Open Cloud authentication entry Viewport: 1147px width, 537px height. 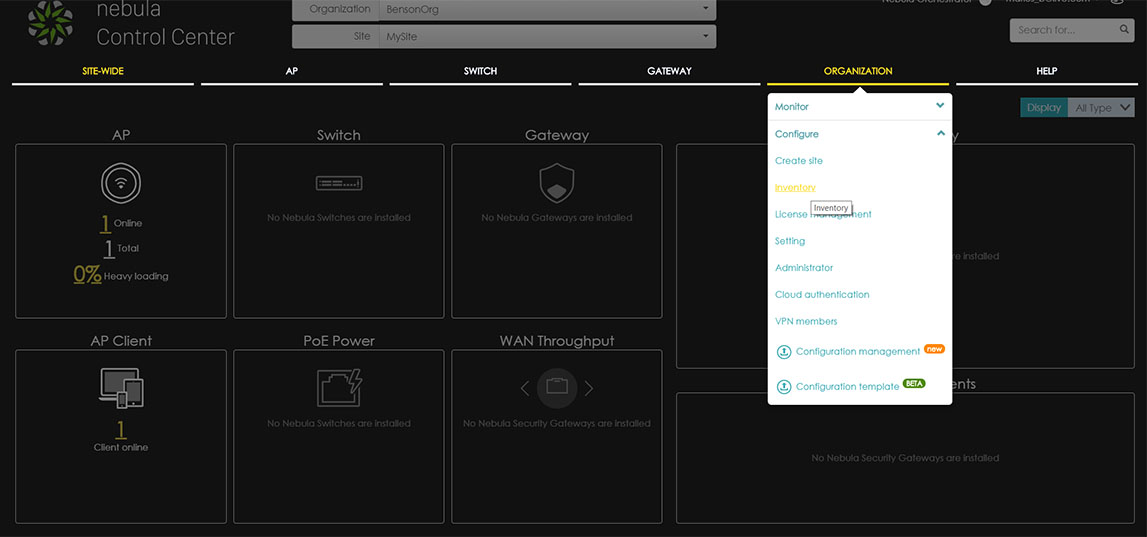coord(822,295)
